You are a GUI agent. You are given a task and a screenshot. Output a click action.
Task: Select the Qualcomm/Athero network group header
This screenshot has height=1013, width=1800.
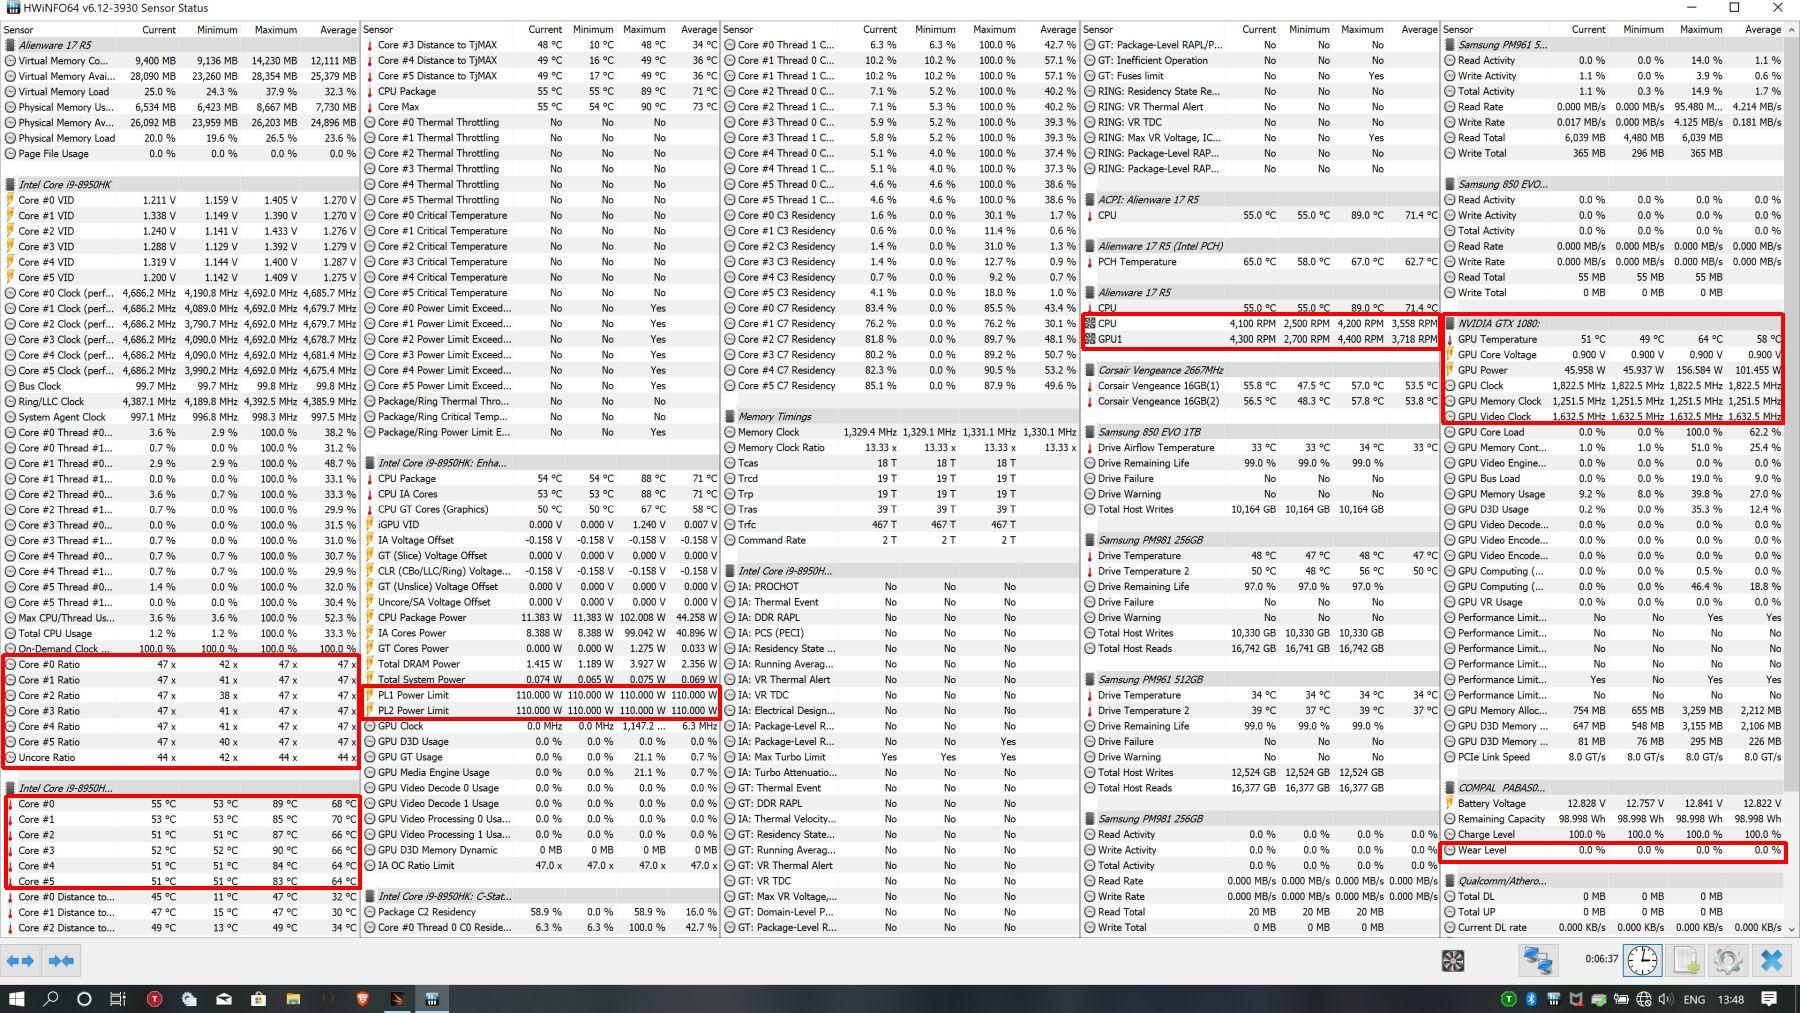pos(1612,881)
